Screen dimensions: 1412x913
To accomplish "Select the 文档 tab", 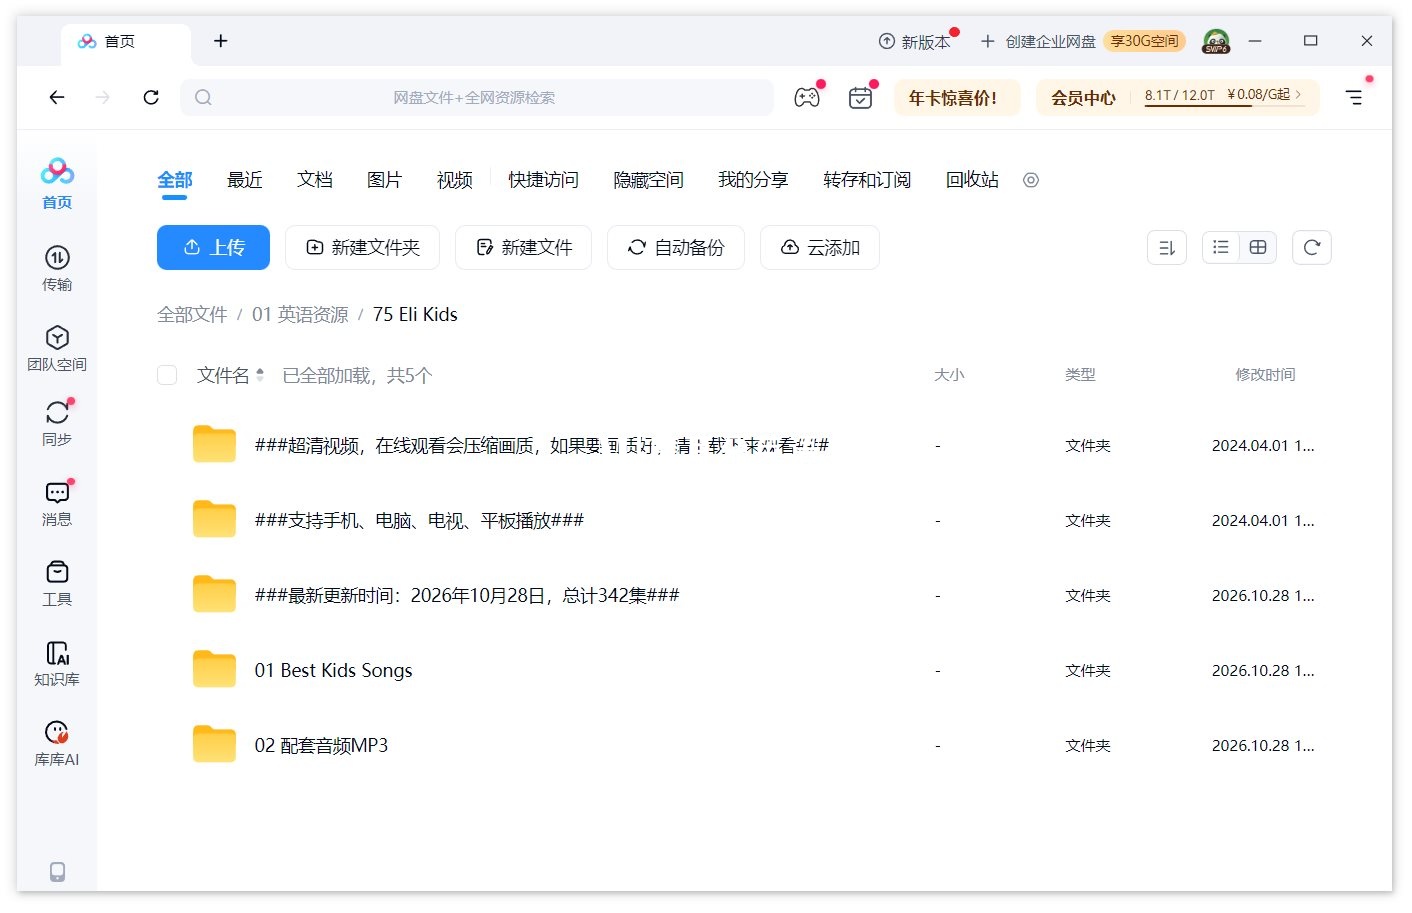I will point(315,180).
